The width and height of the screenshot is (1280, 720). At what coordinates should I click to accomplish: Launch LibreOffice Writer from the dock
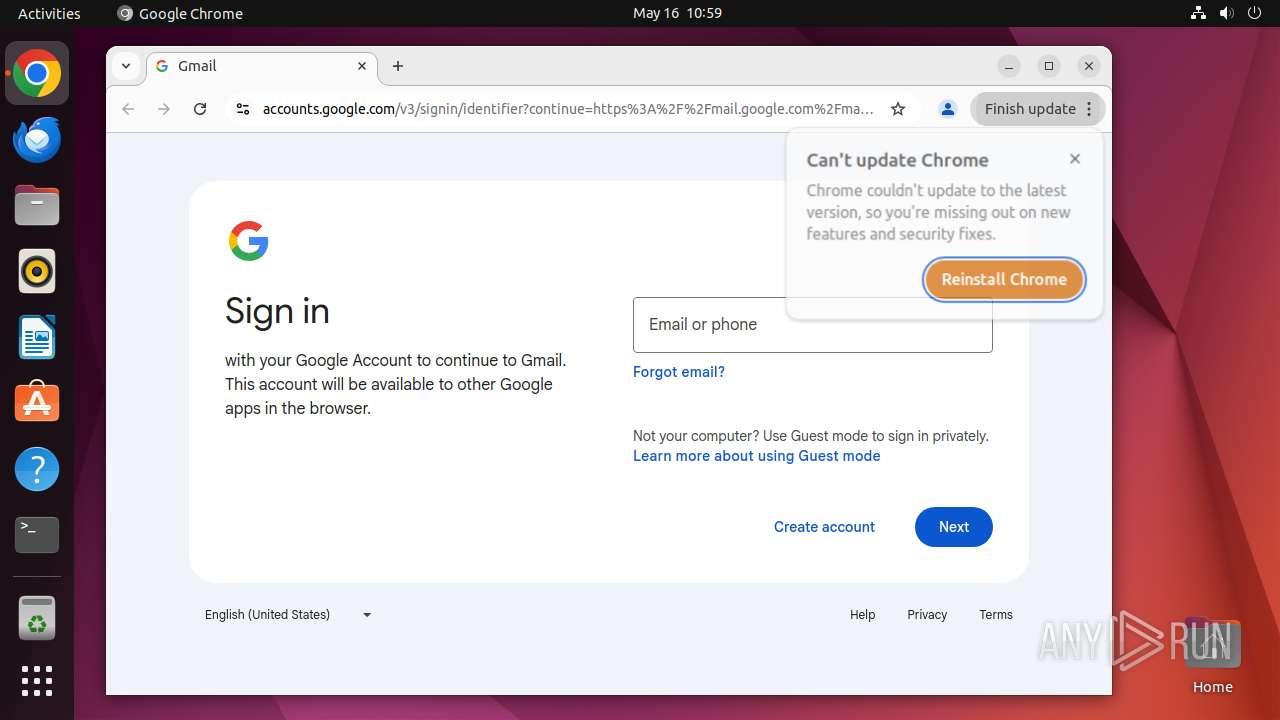click(x=37, y=337)
